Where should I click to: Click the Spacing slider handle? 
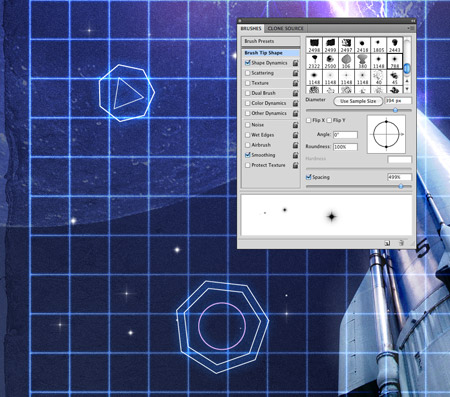point(401,186)
